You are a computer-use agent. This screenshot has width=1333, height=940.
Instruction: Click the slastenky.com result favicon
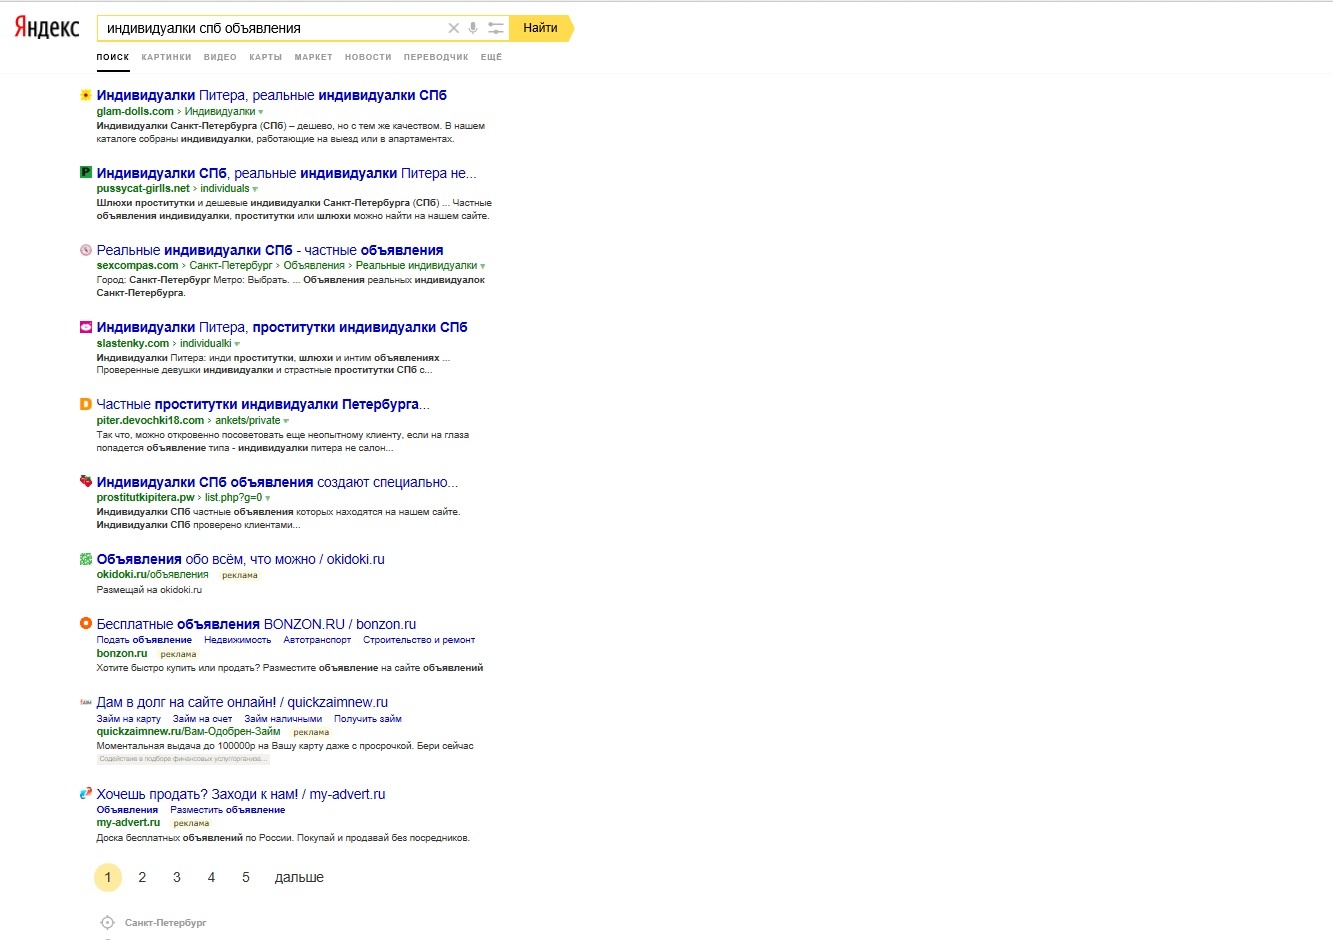coord(86,327)
